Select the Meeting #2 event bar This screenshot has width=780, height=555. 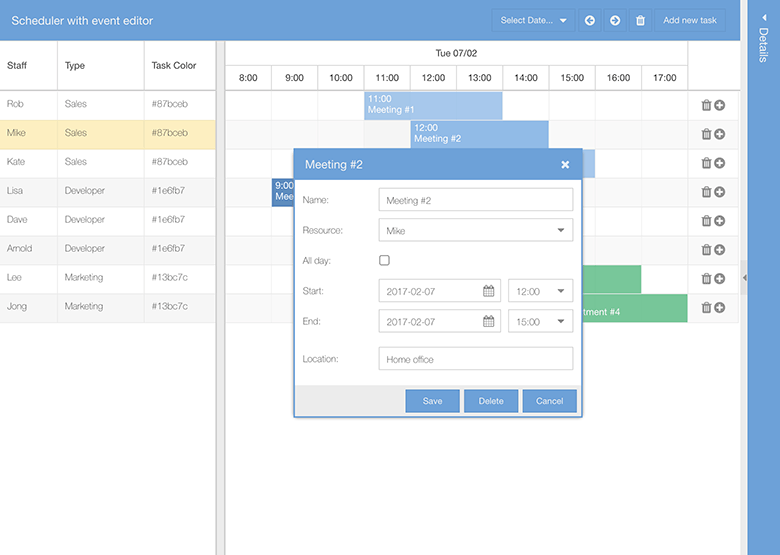coord(480,134)
